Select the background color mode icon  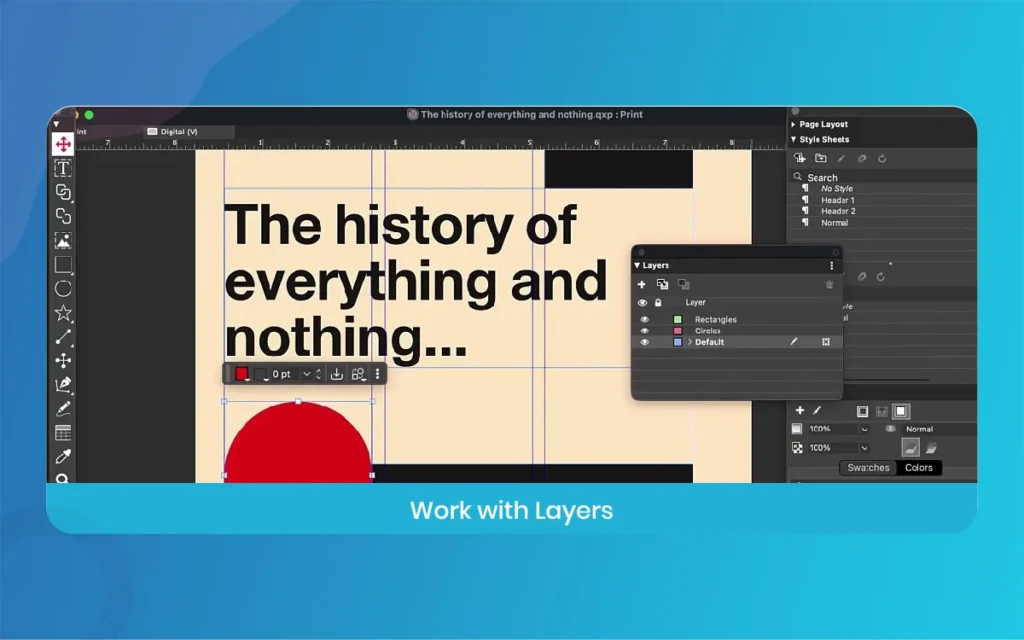tap(901, 411)
